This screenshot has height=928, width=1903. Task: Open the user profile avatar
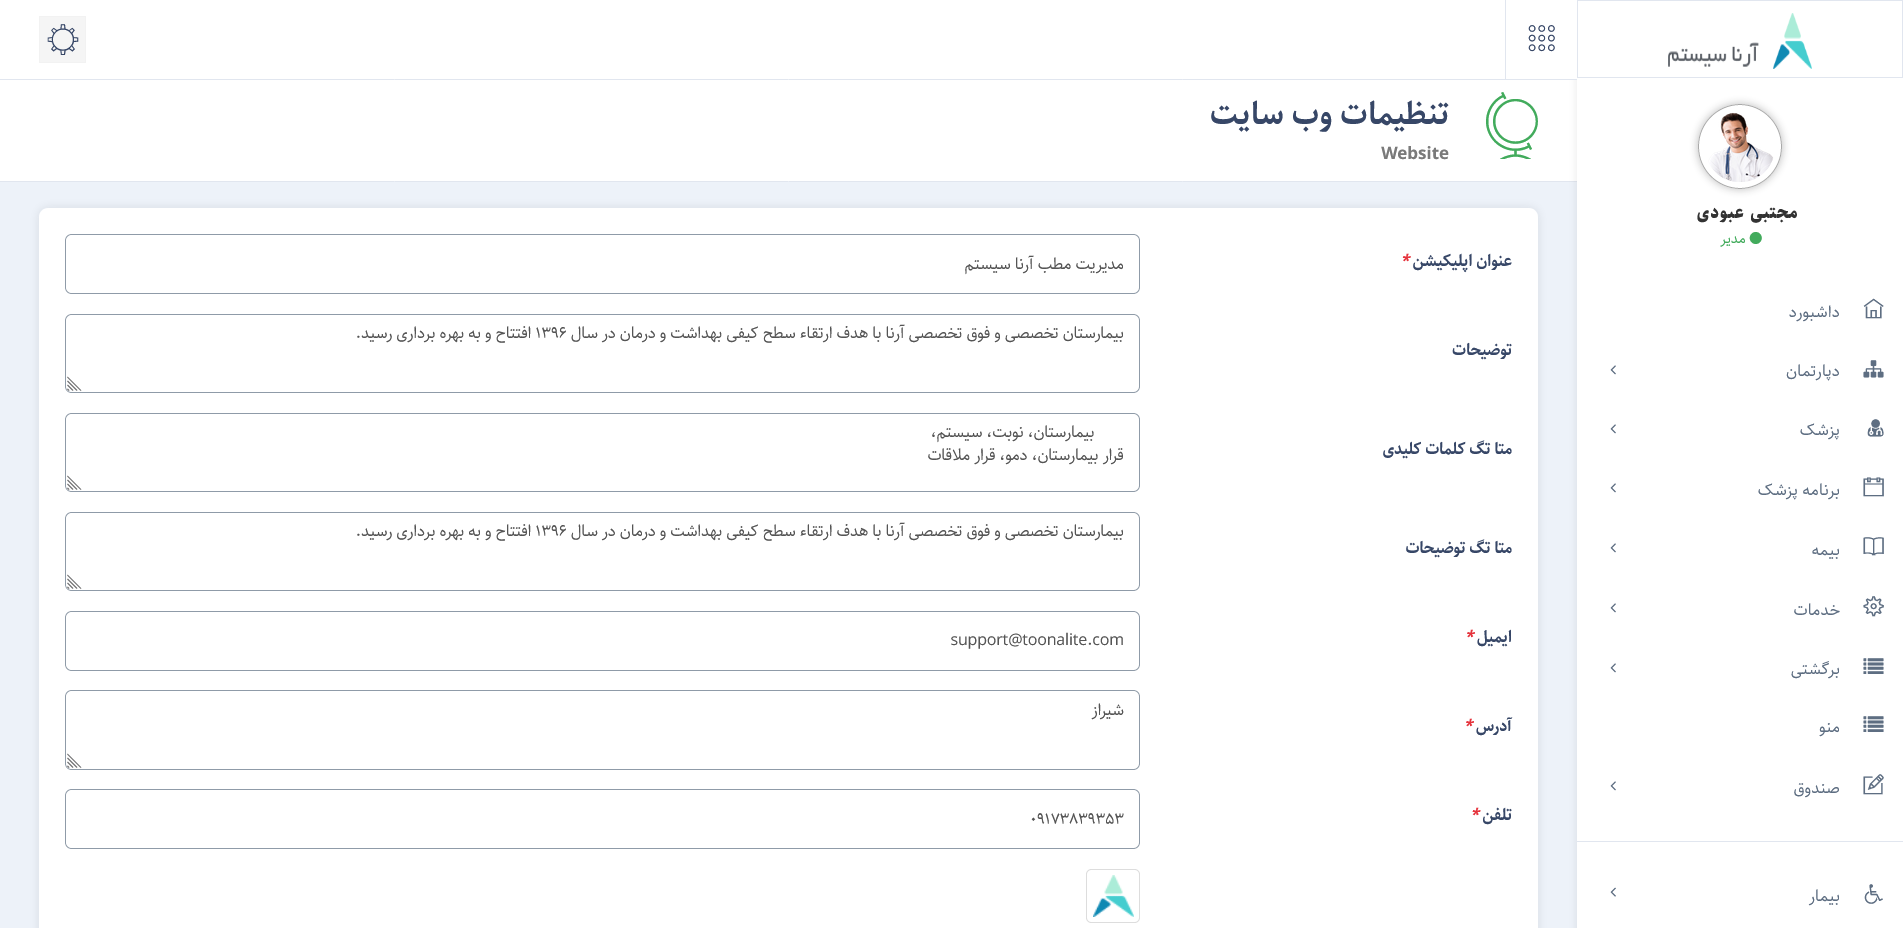(1739, 146)
